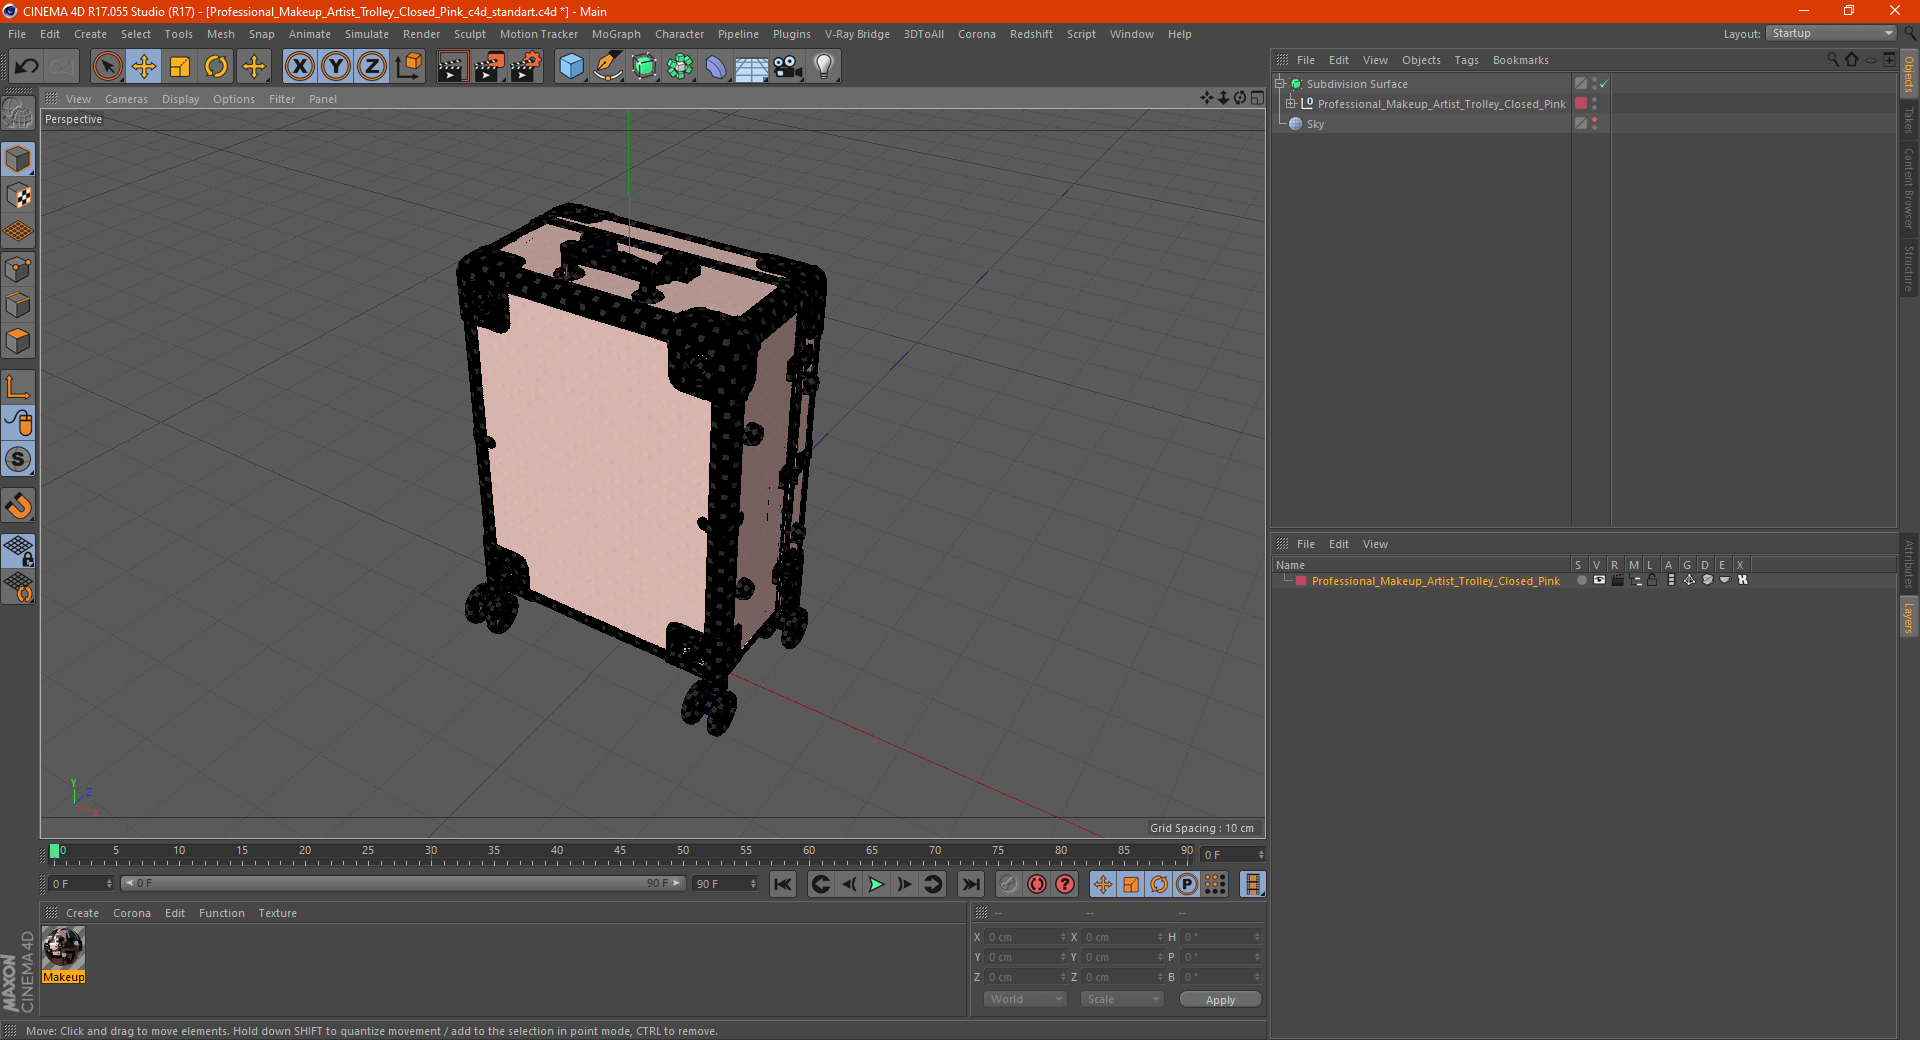Open the Edit Render Settings icon

[525, 67]
